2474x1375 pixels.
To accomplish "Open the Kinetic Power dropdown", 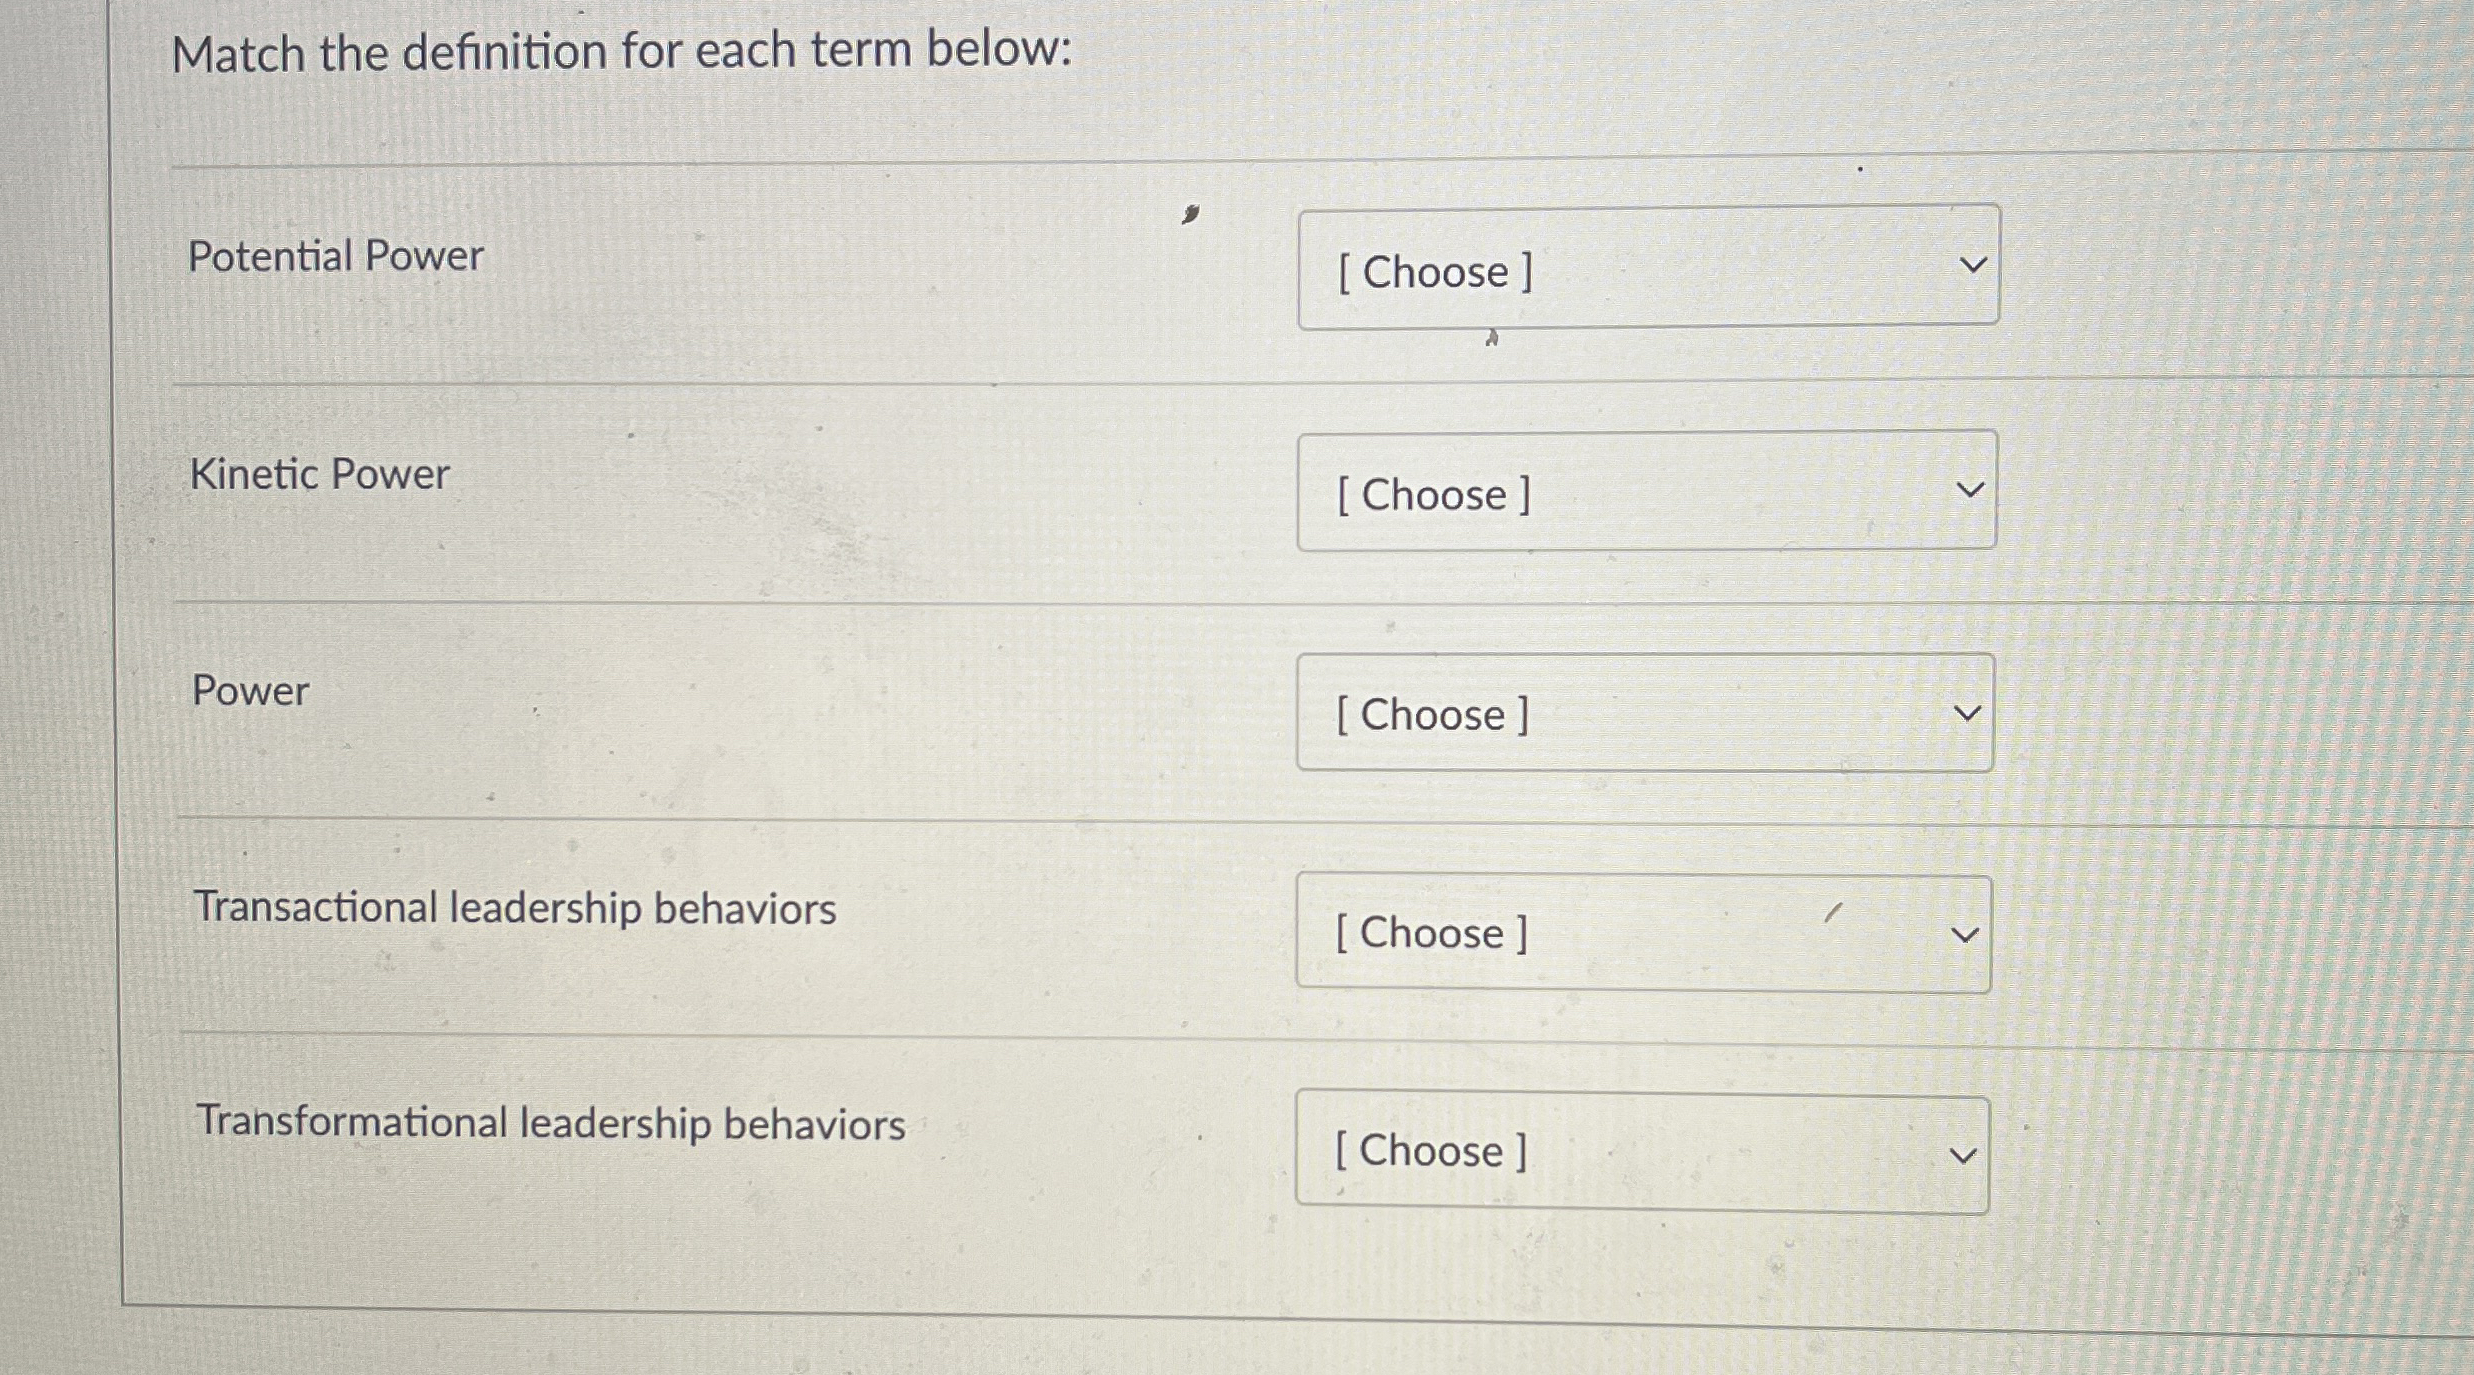I will (1643, 490).
